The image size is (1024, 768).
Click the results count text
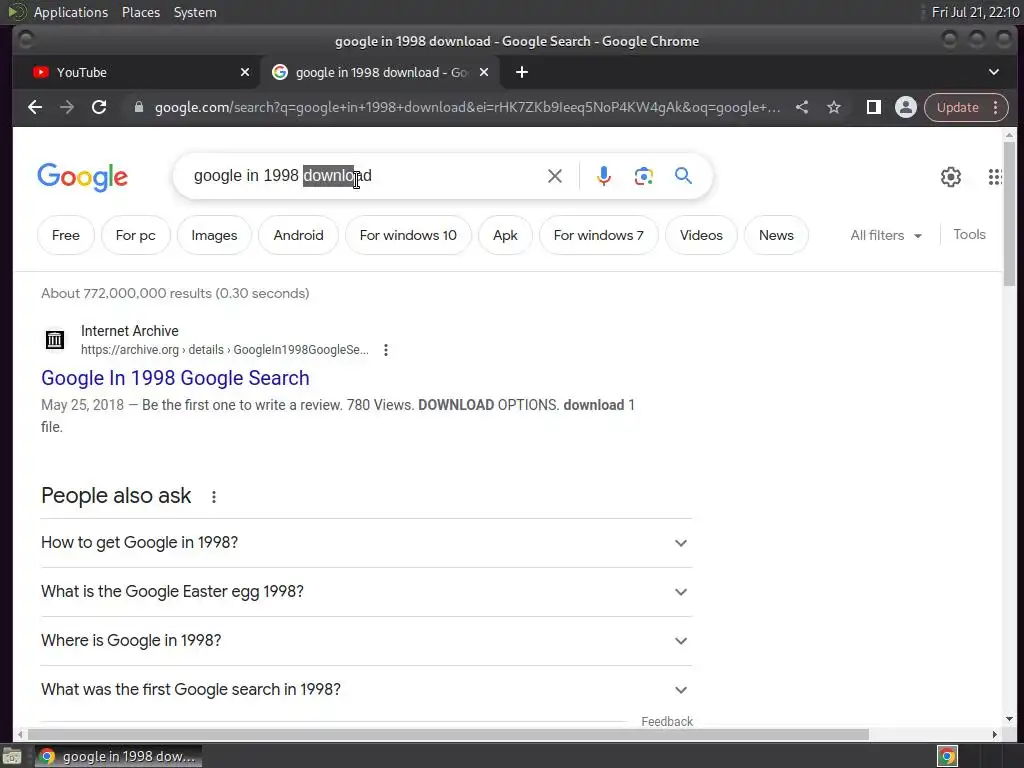pos(175,293)
